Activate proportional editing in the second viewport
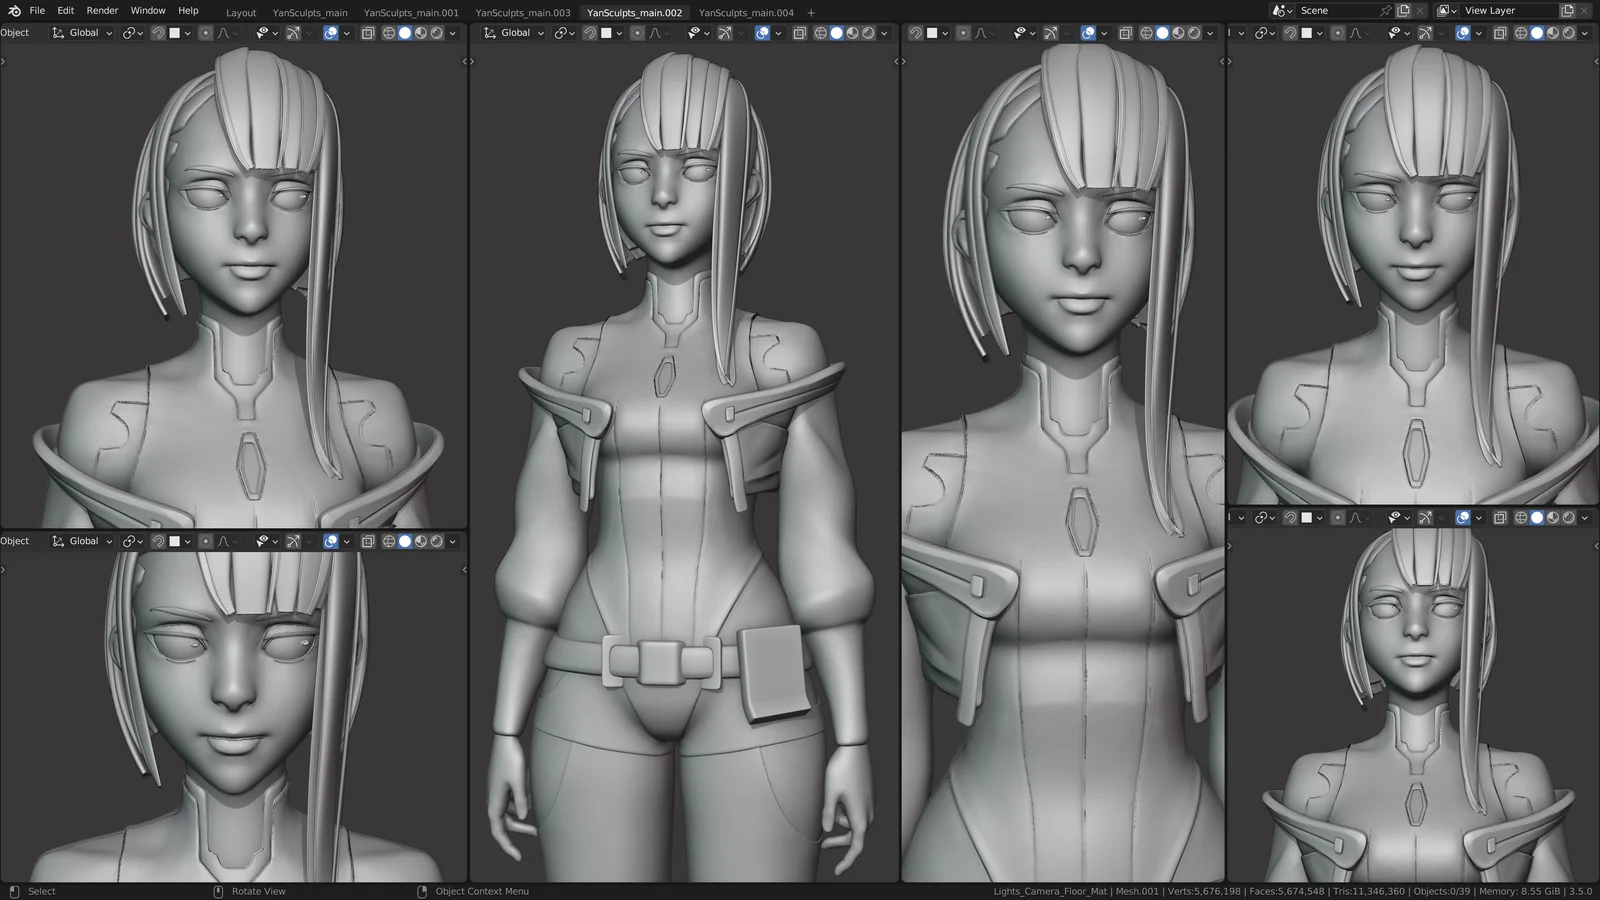1600x900 pixels. click(636, 32)
